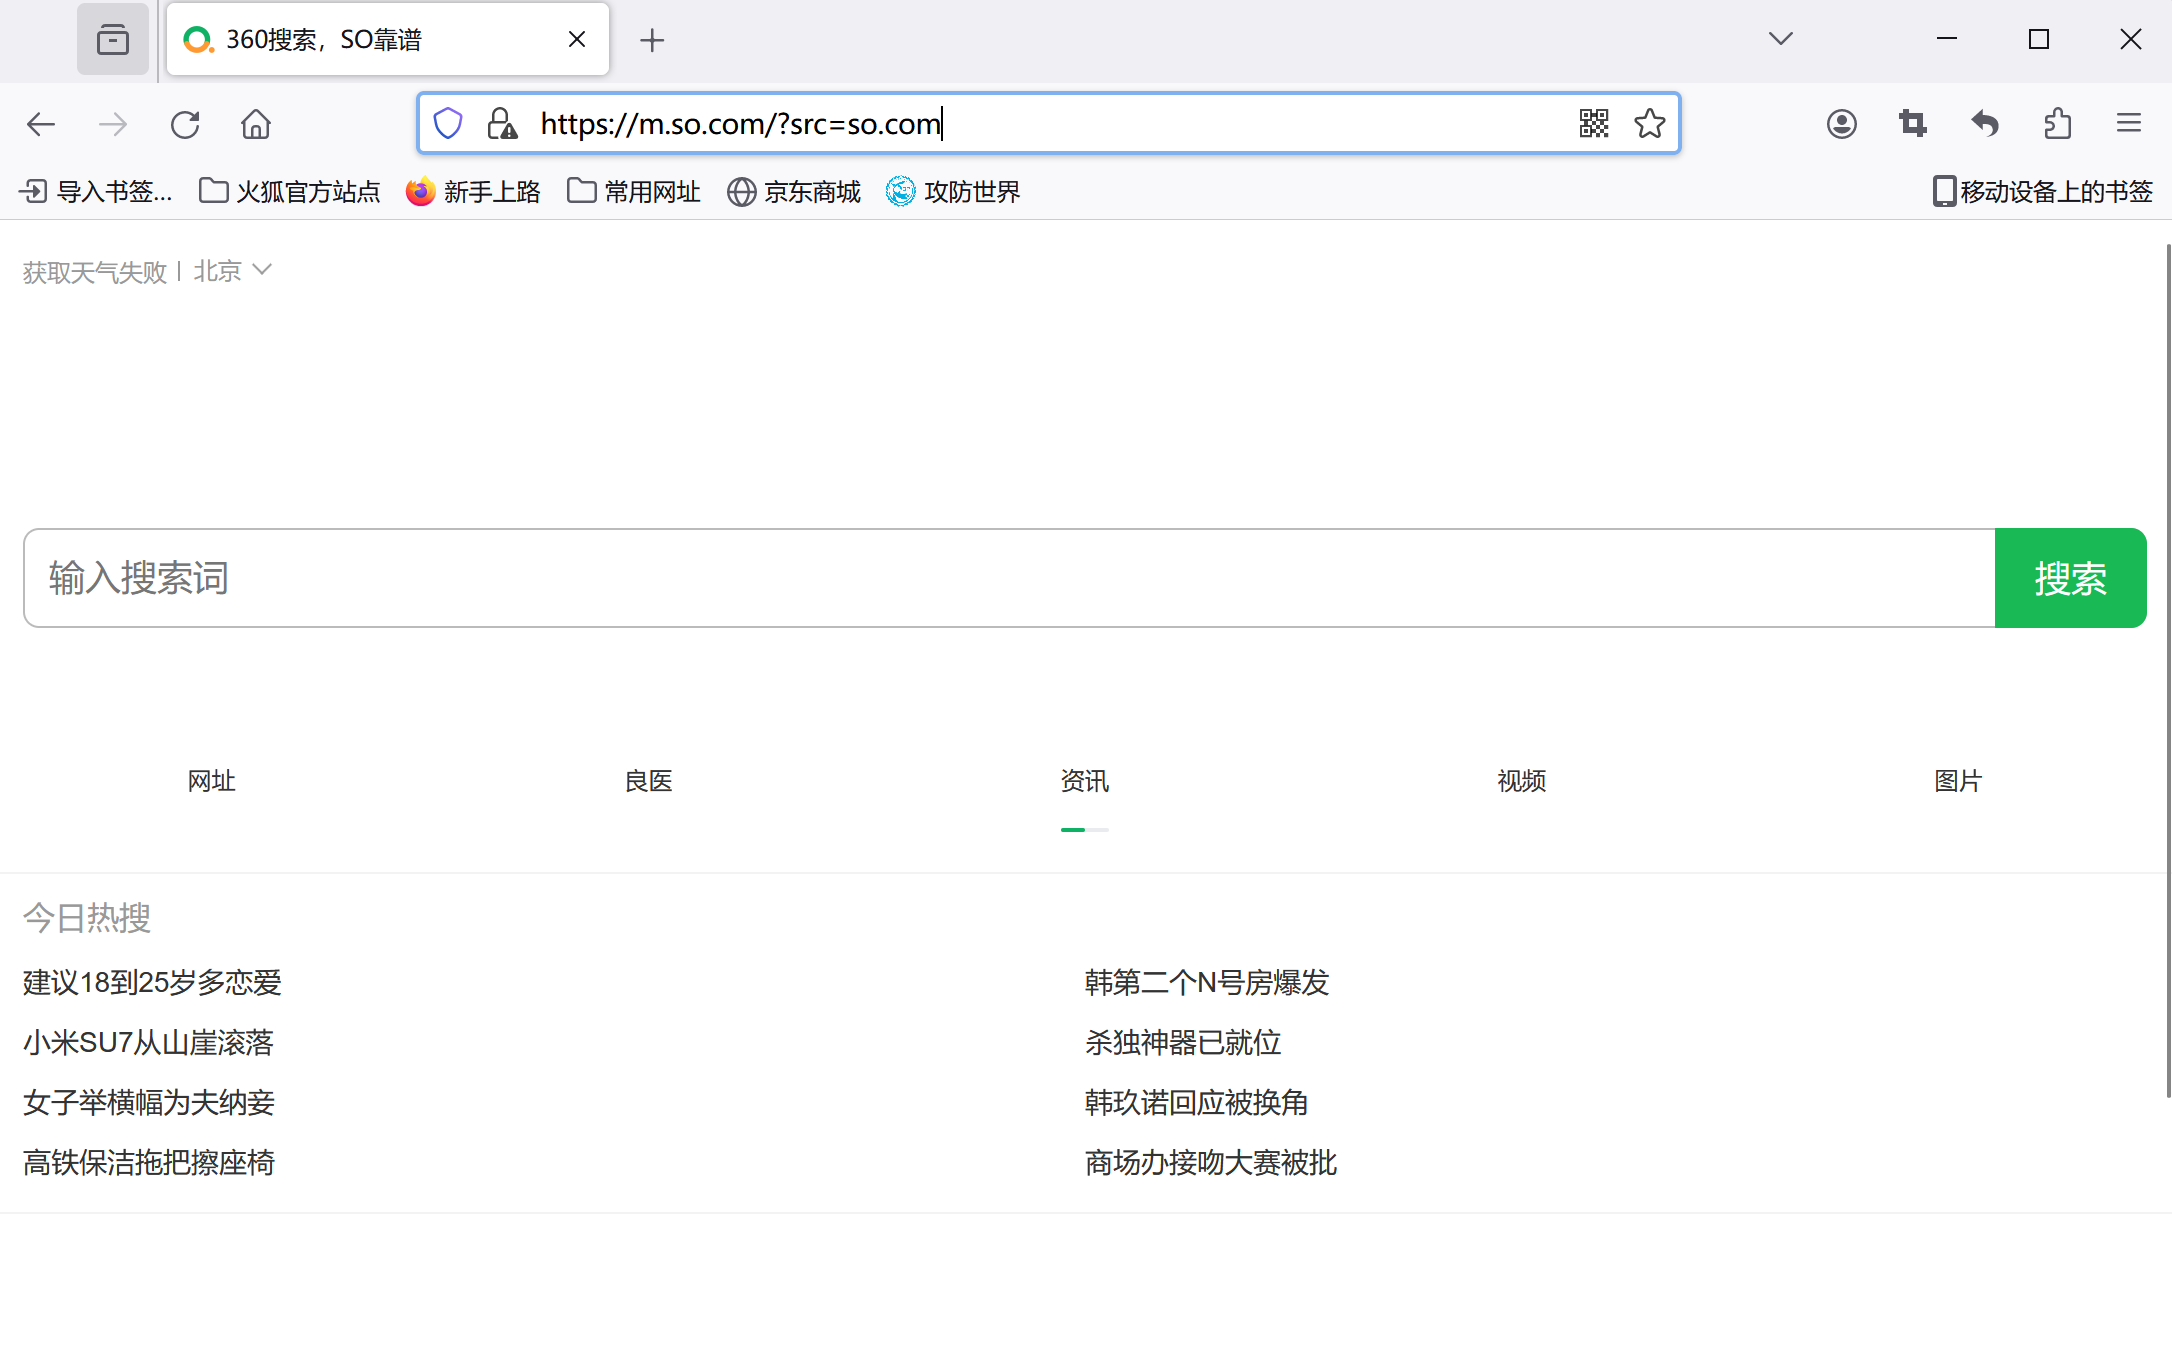Open hot search 杀独神器已就位
The image size is (2172, 1359).
pos(1183,1042)
